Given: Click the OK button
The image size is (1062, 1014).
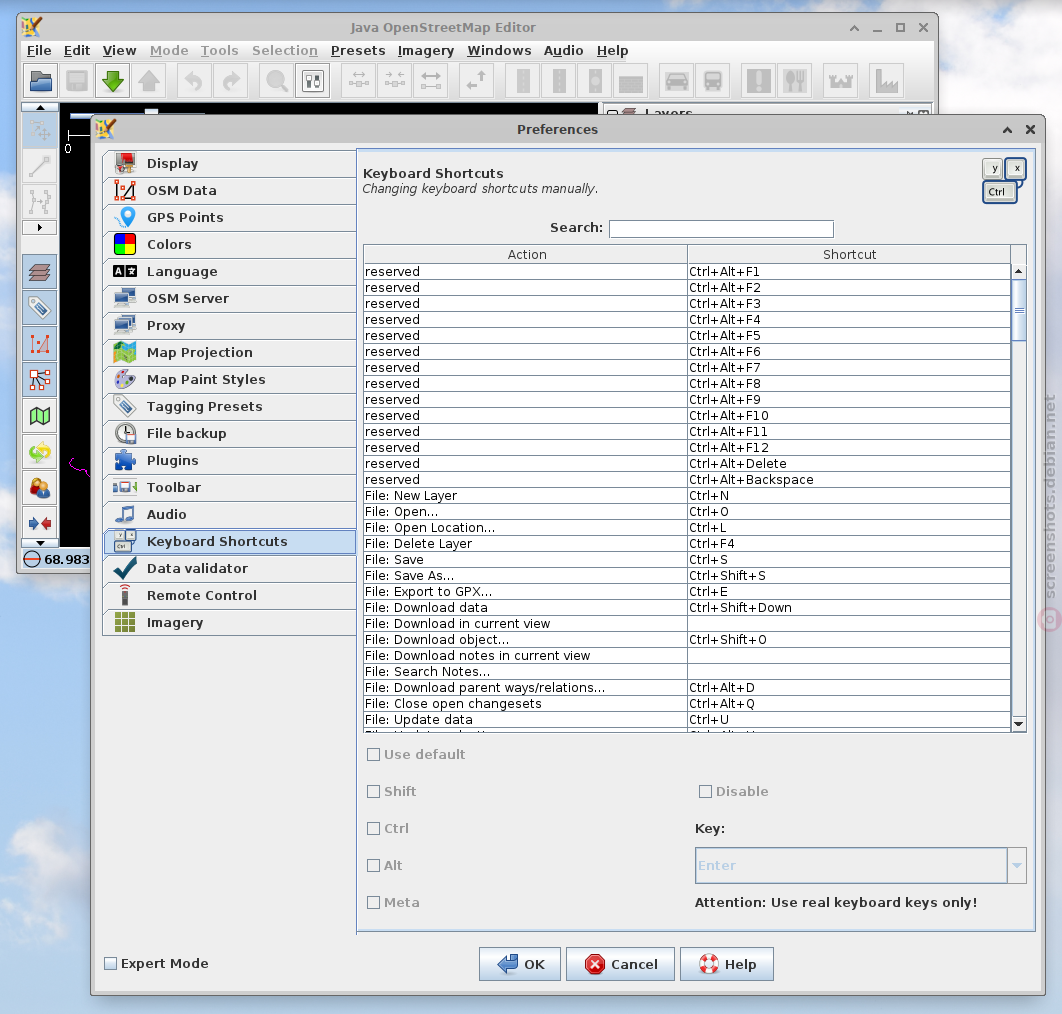Looking at the screenshot, I should 520,964.
